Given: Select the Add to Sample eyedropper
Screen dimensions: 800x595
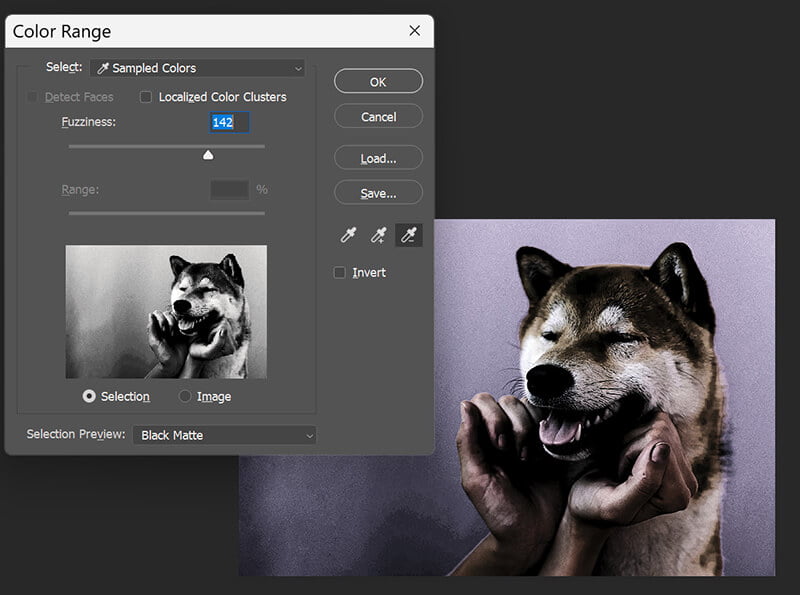Looking at the screenshot, I should pos(380,235).
